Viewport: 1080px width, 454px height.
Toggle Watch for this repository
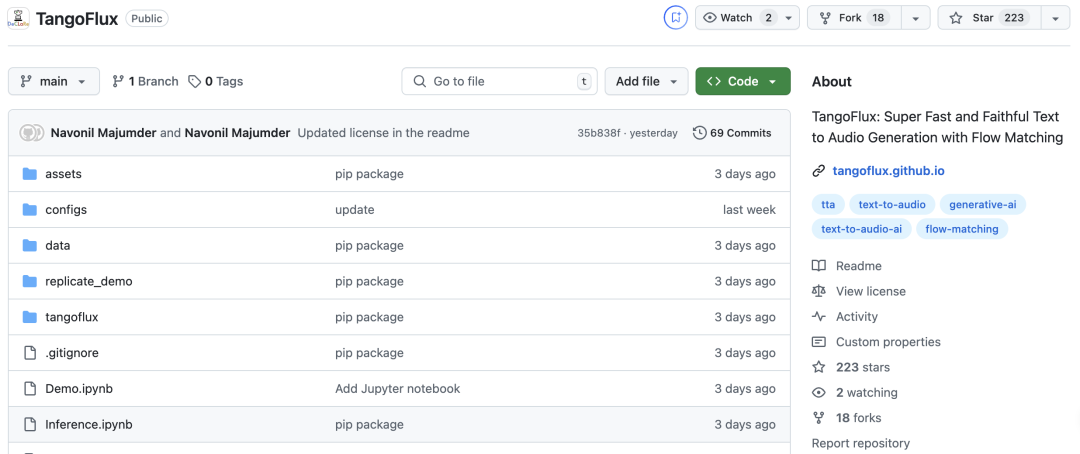tap(738, 18)
